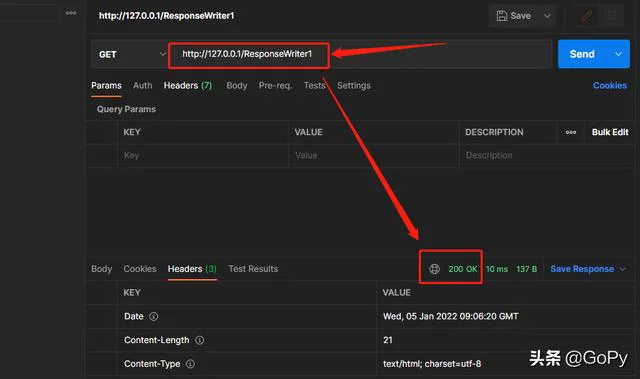Click the request title http://127.0.0.1/ResponseWriter1

point(167,16)
